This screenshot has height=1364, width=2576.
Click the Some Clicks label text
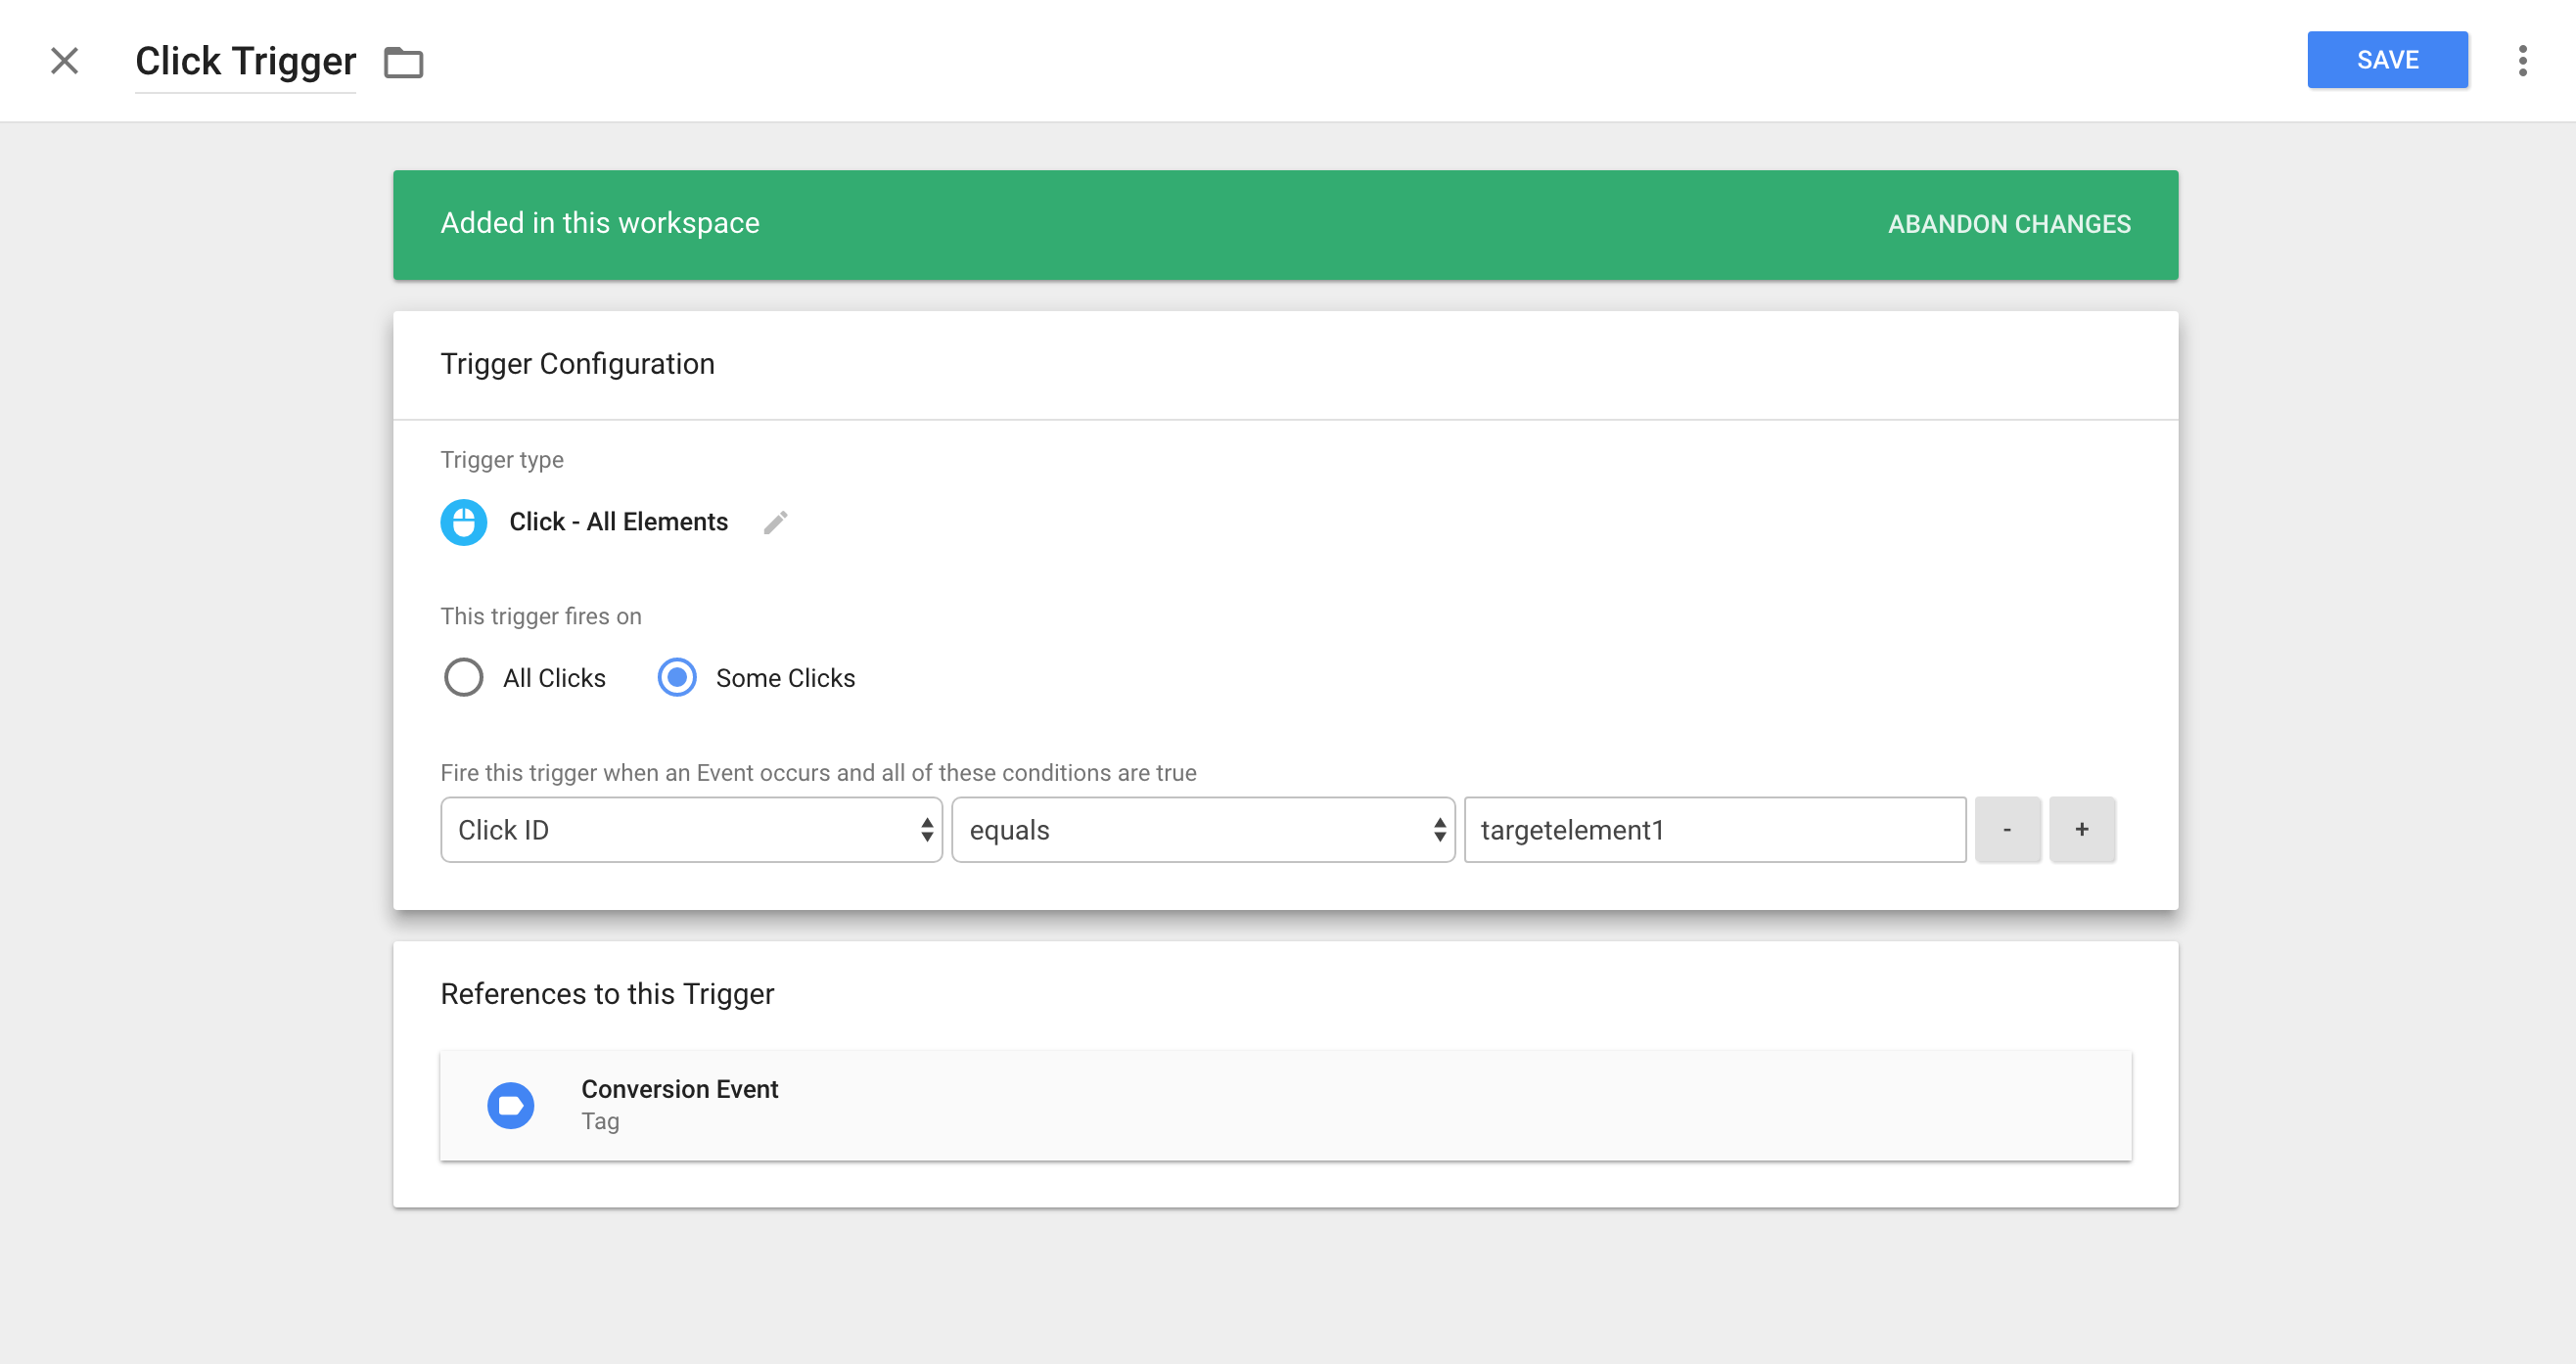pyautogui.click(x=785, y=678)
